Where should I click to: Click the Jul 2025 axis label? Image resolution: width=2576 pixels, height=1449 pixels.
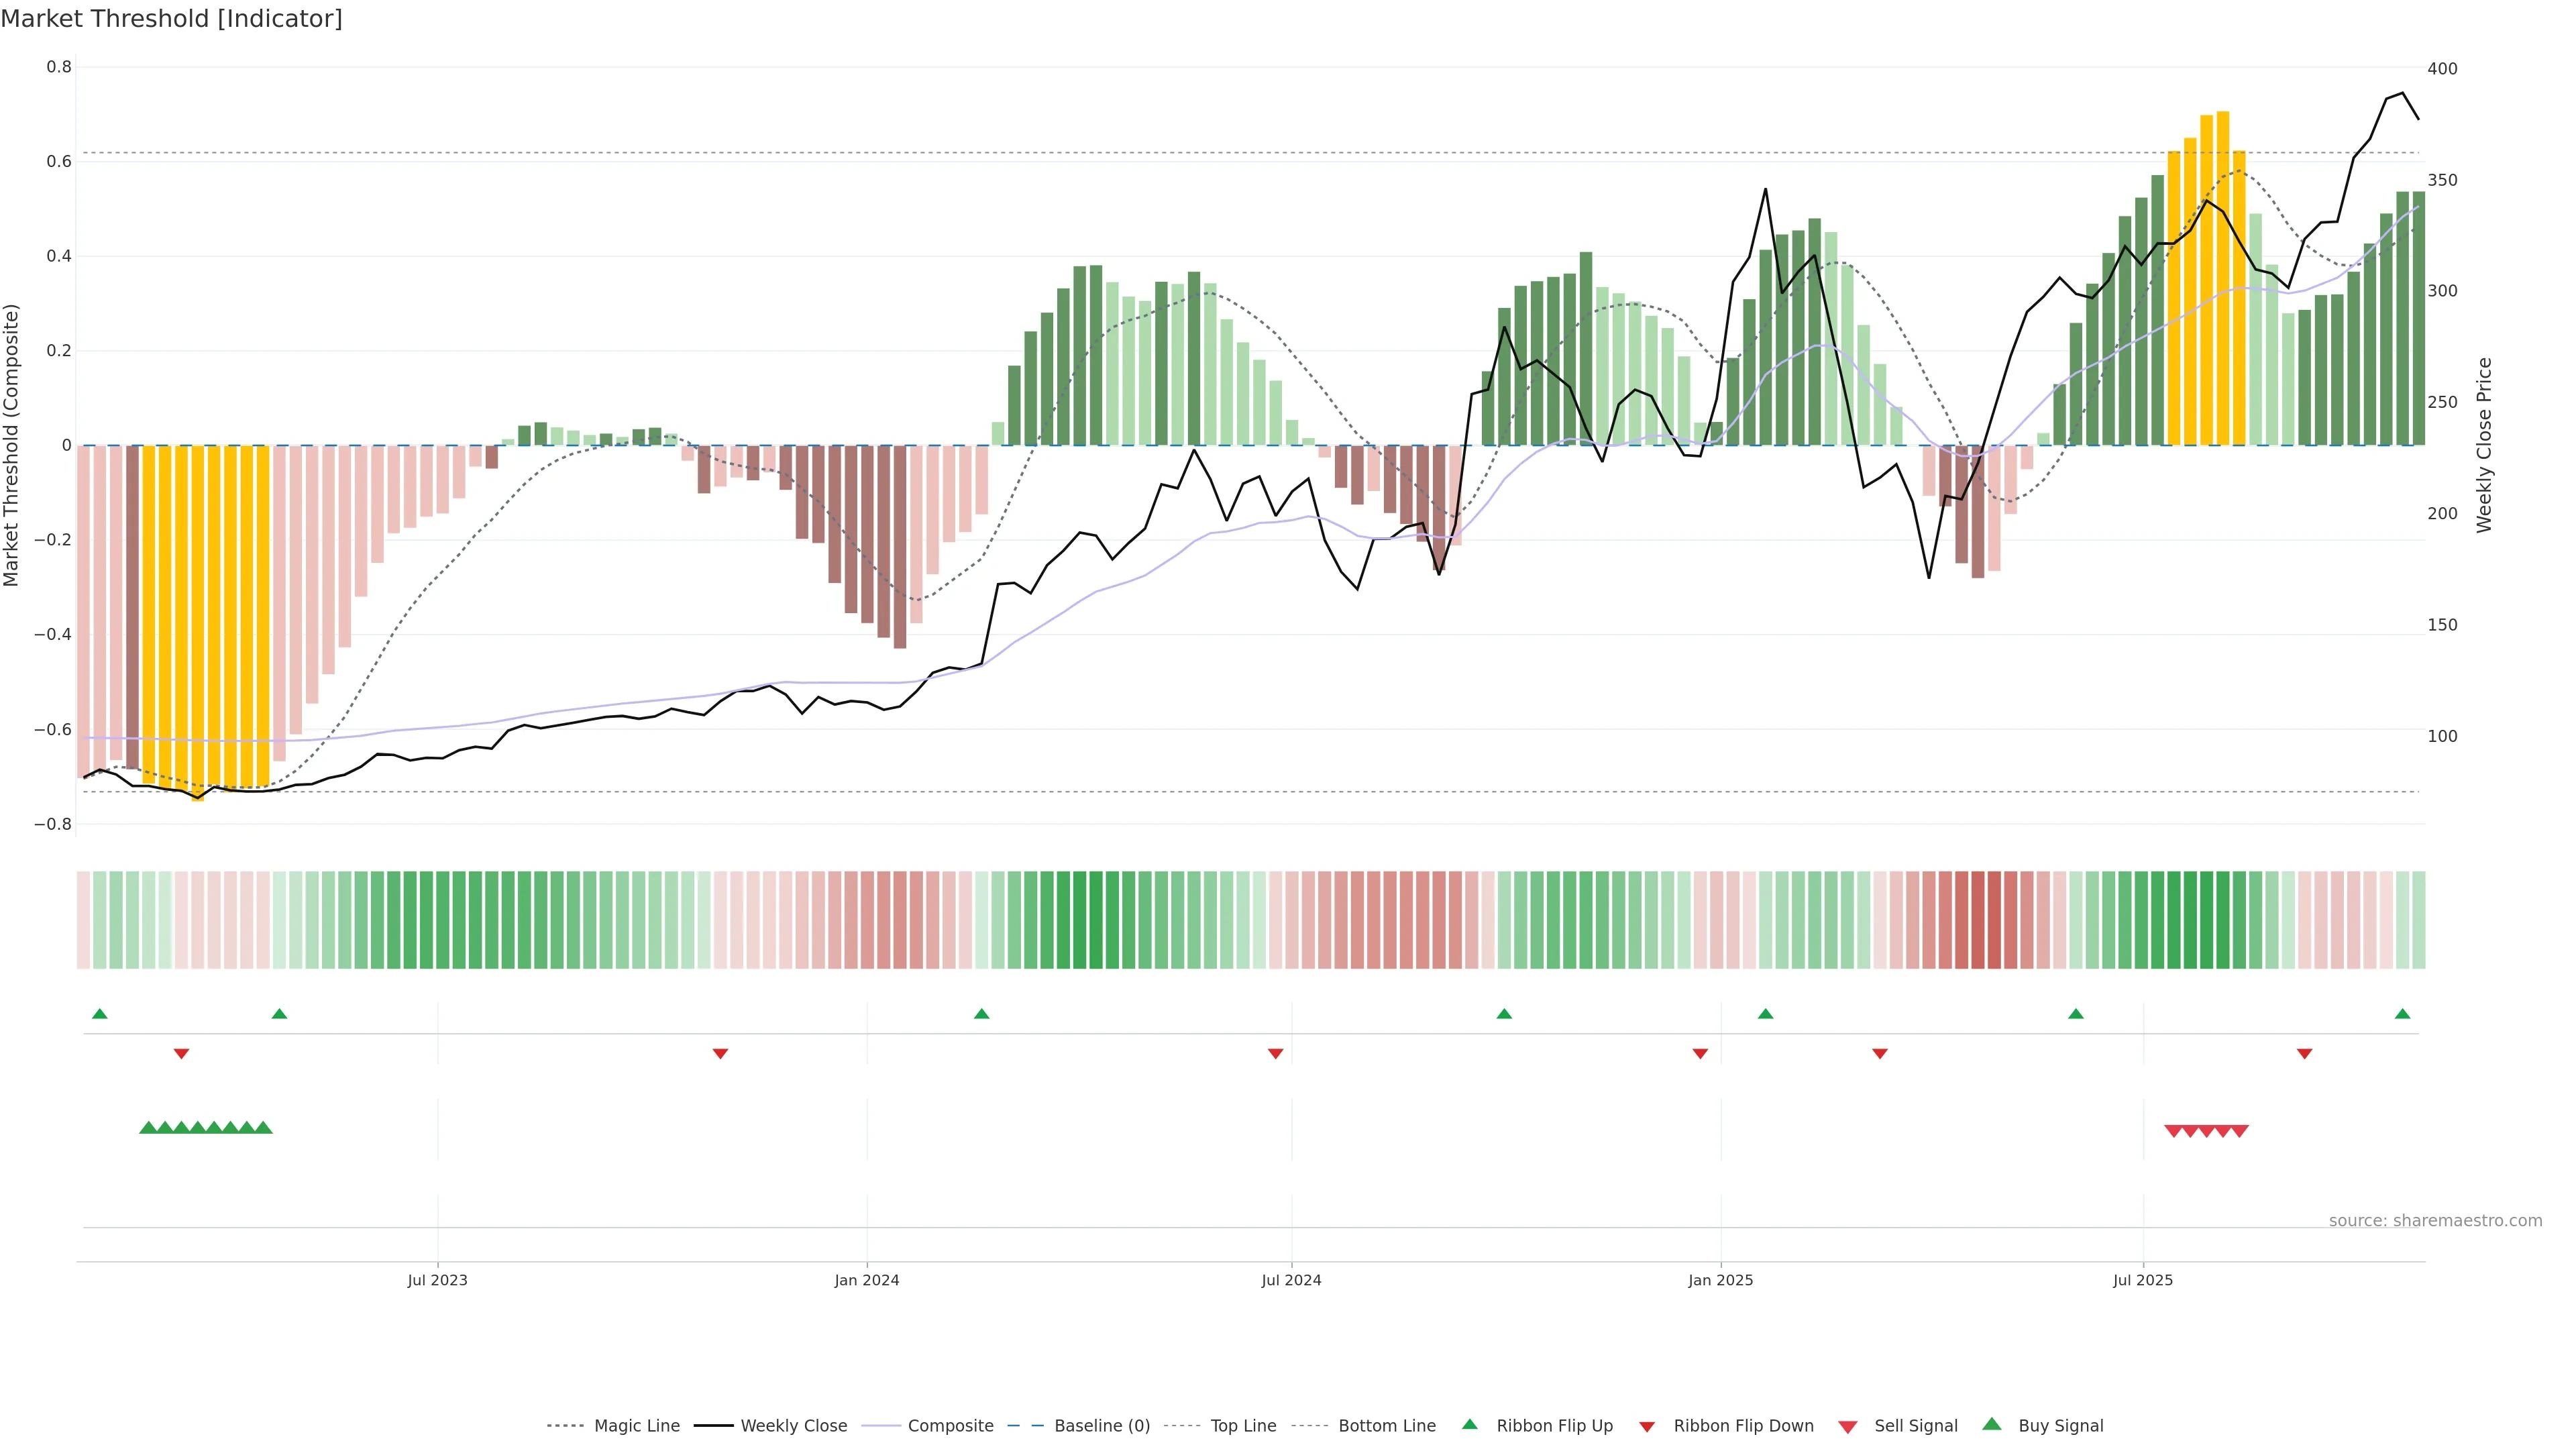[2143, 1280]
